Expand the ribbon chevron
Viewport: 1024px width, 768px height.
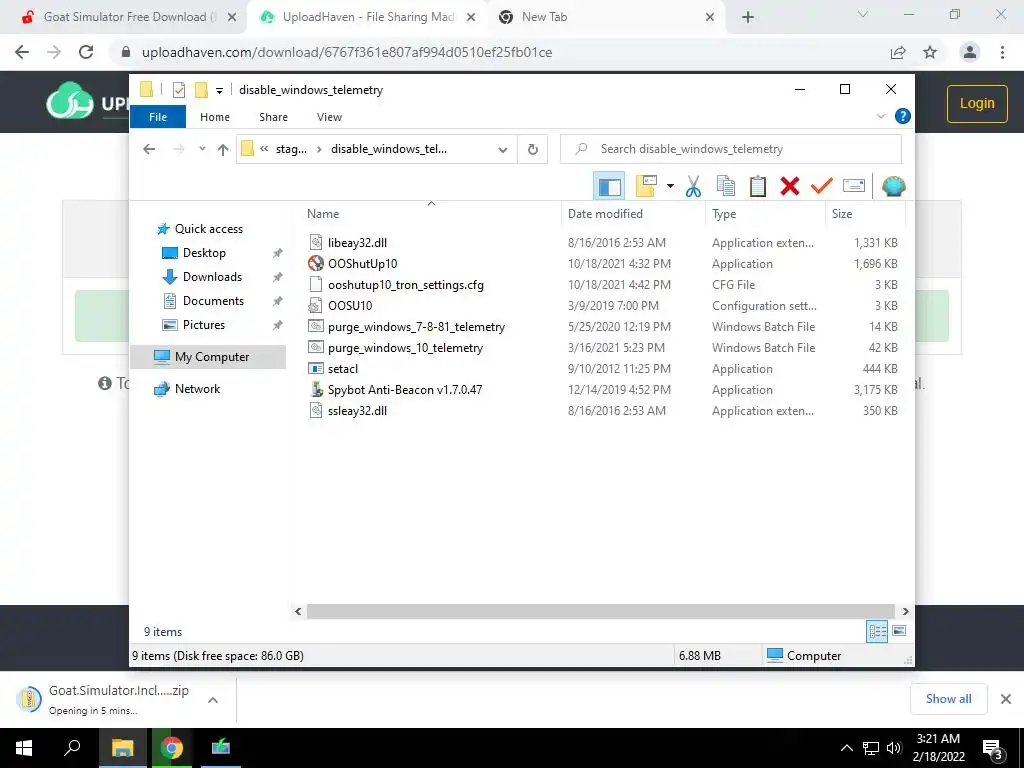click(x=881, y=116)
